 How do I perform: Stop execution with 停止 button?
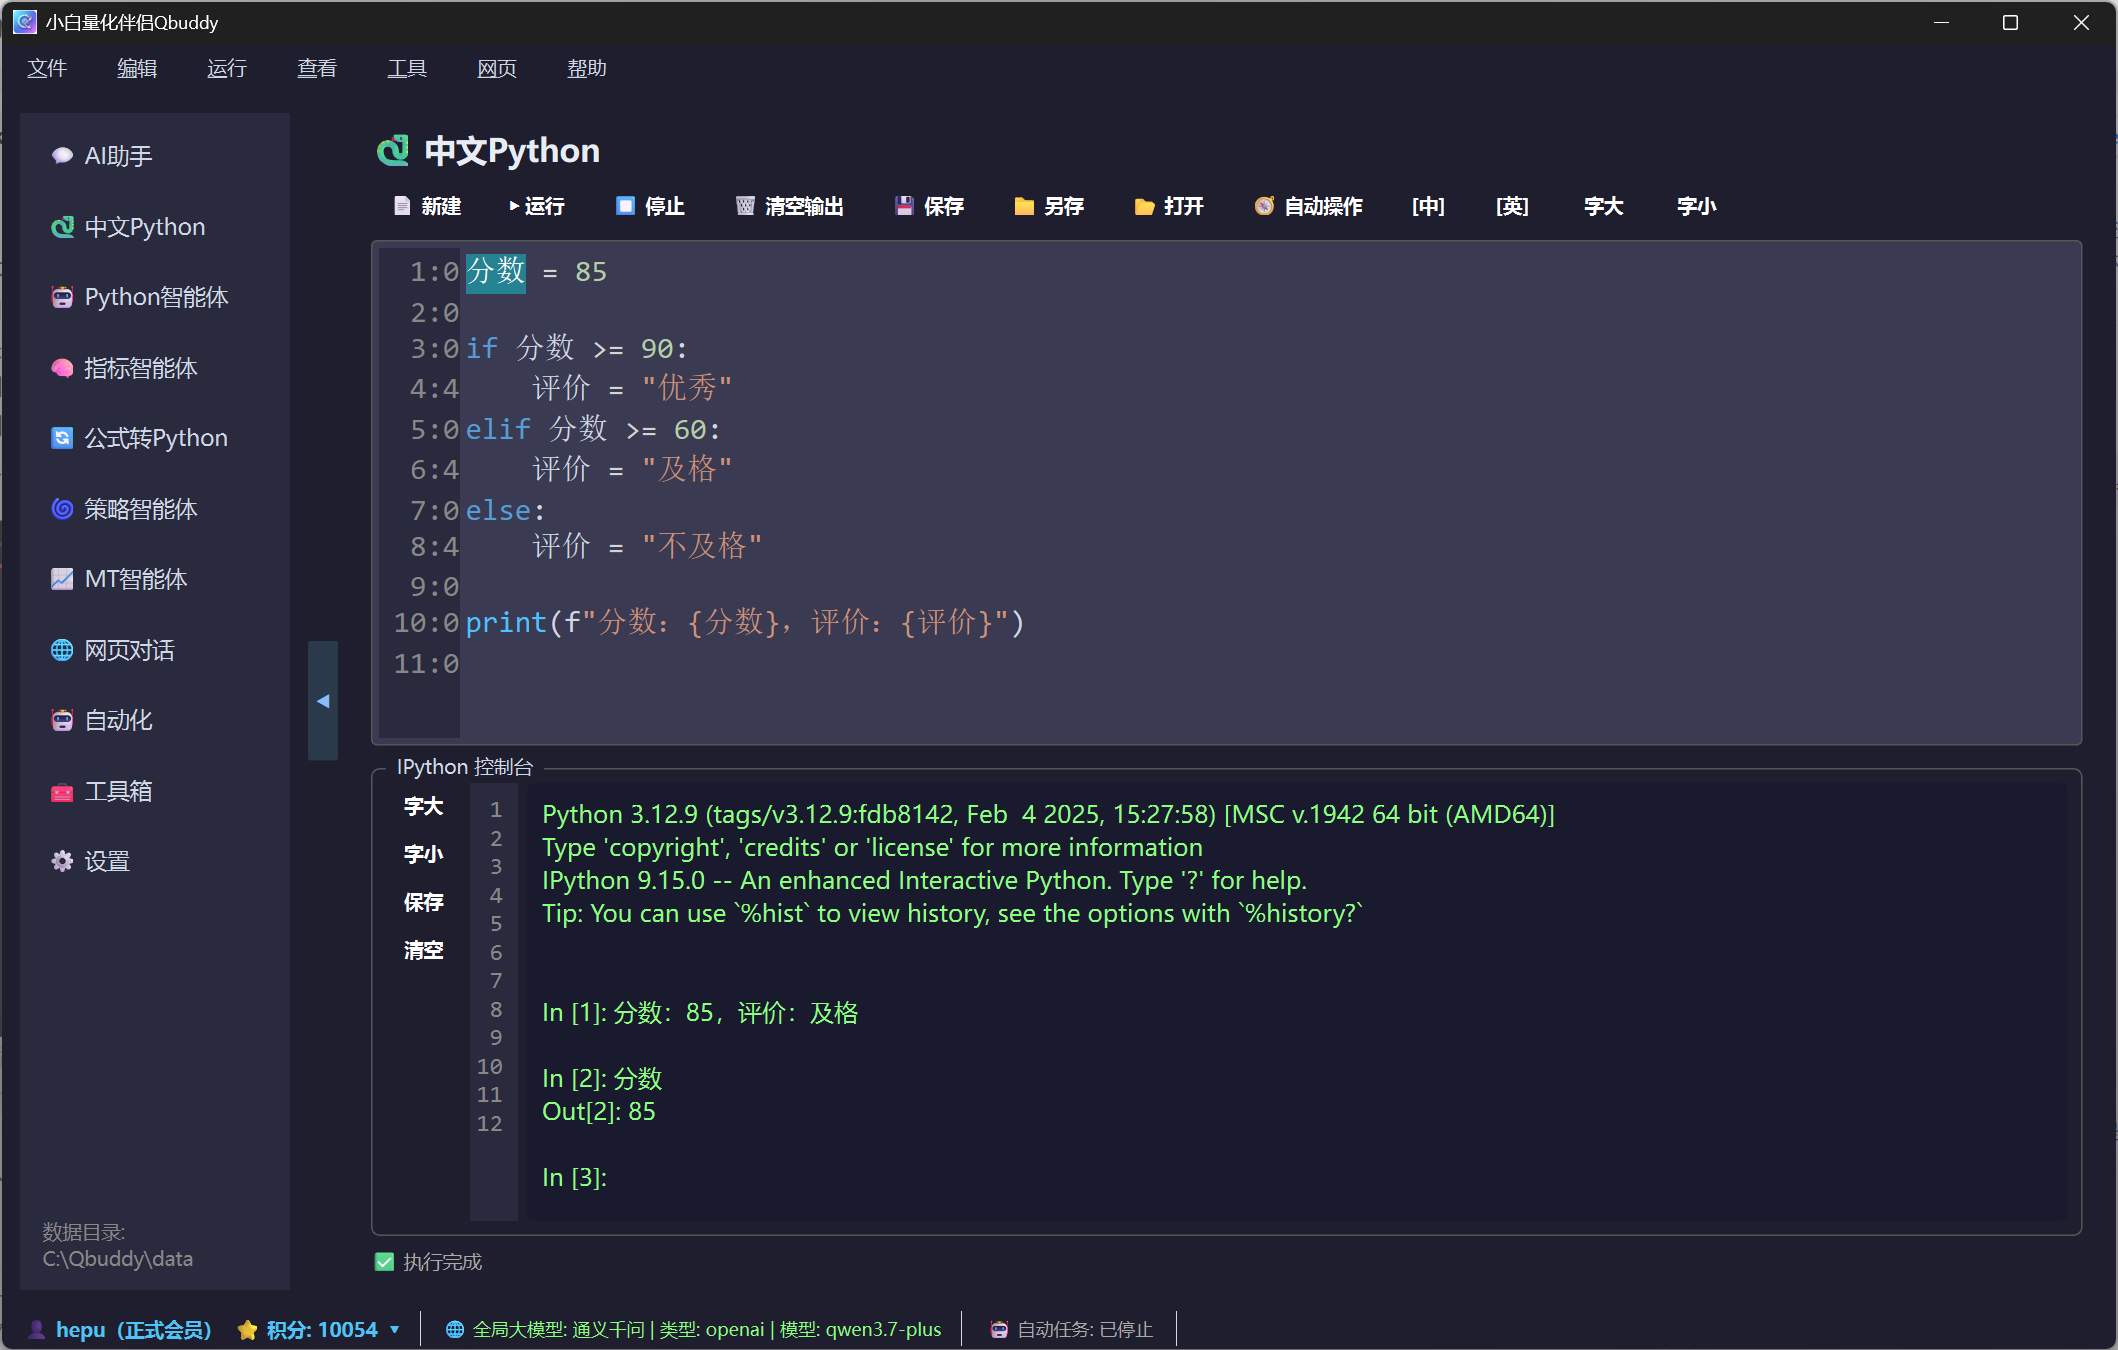coord(650,206)
